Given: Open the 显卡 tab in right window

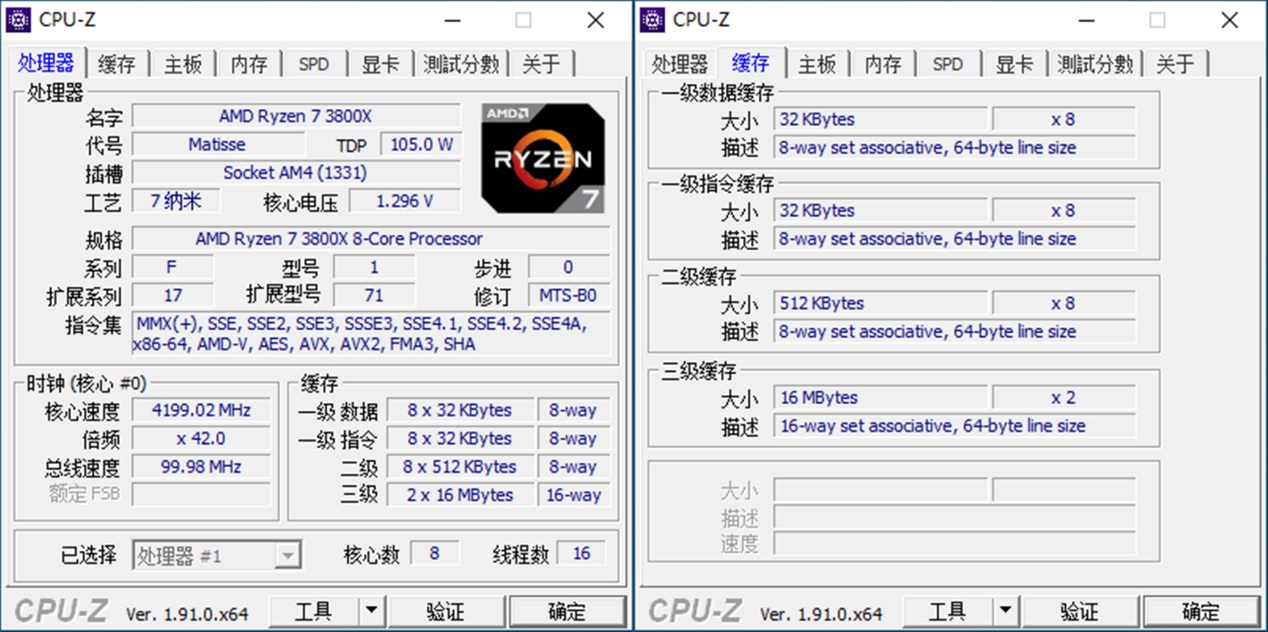Looking at the screenshot, I should 1014,63.
